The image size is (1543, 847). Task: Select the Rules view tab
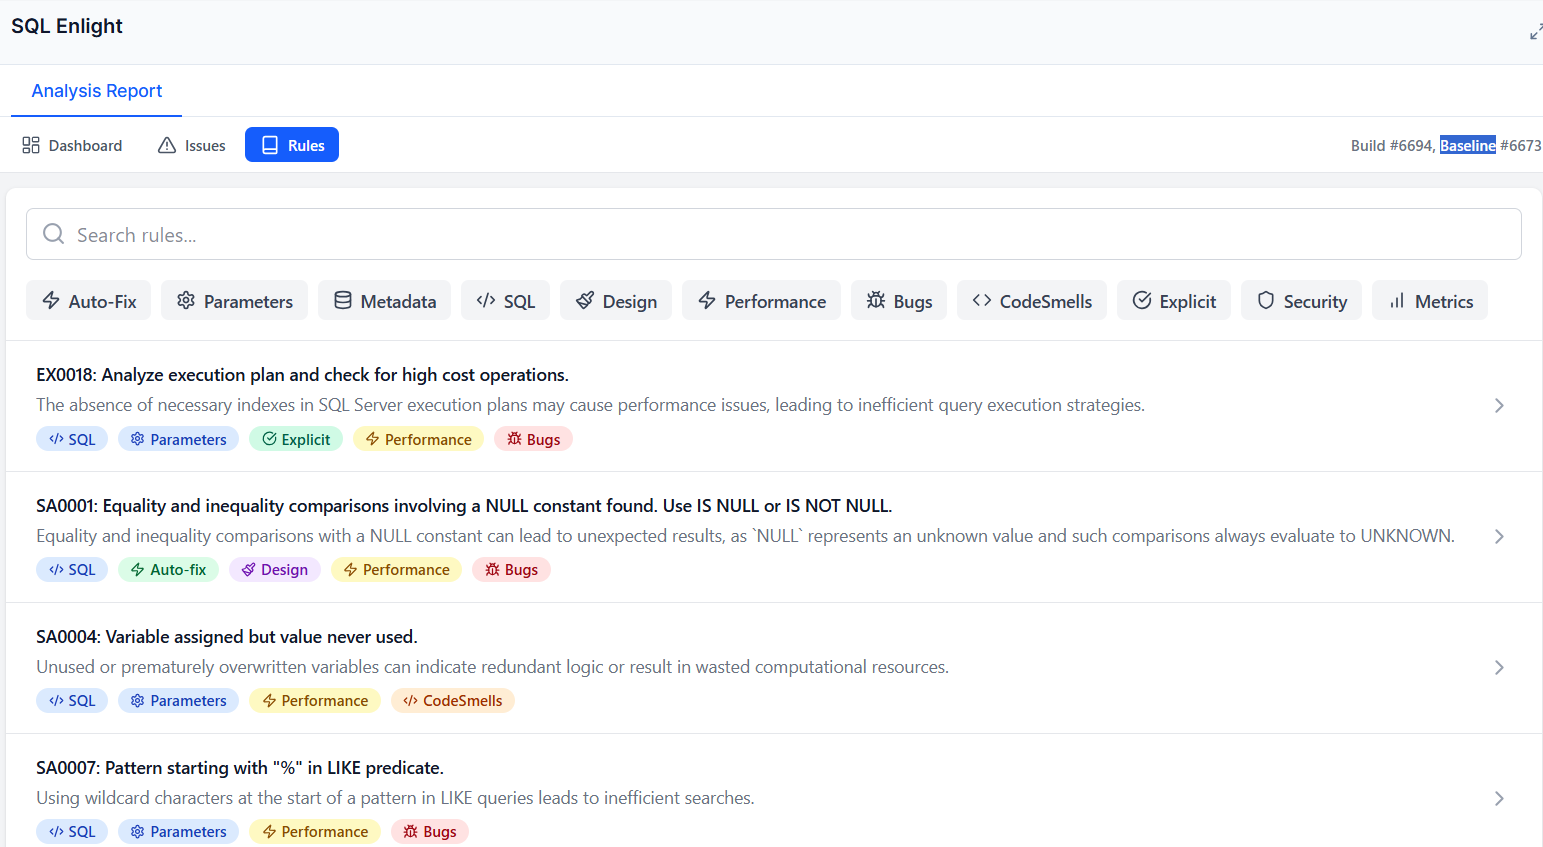292,145
